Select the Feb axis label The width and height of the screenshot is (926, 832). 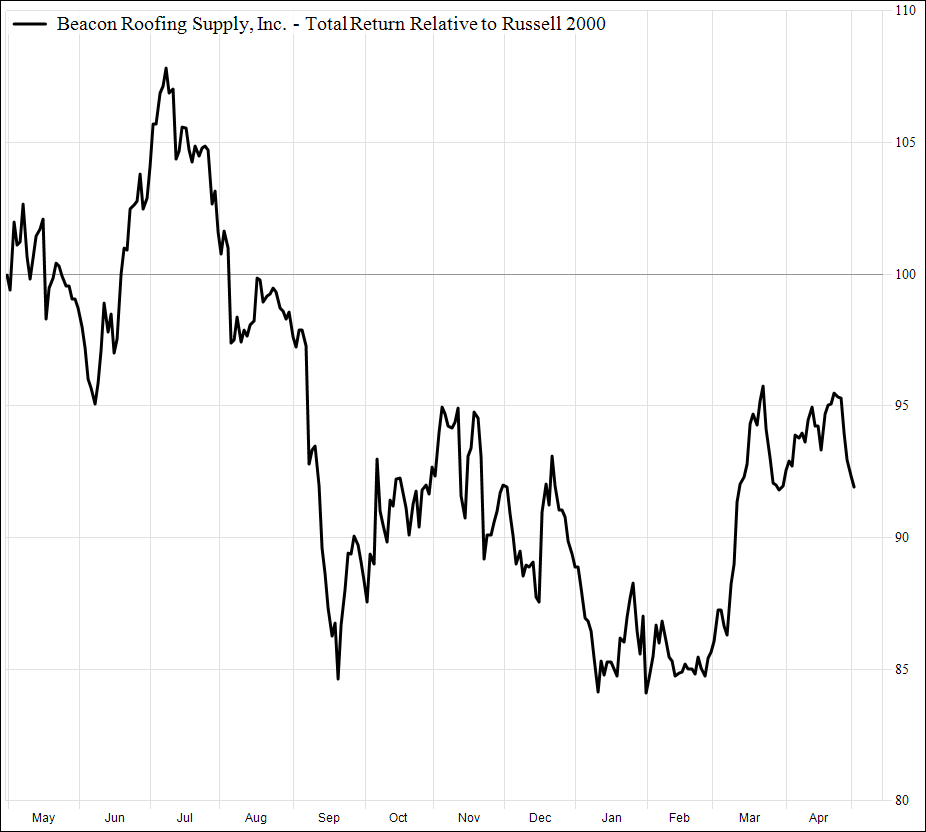click(x=680, y=817)
